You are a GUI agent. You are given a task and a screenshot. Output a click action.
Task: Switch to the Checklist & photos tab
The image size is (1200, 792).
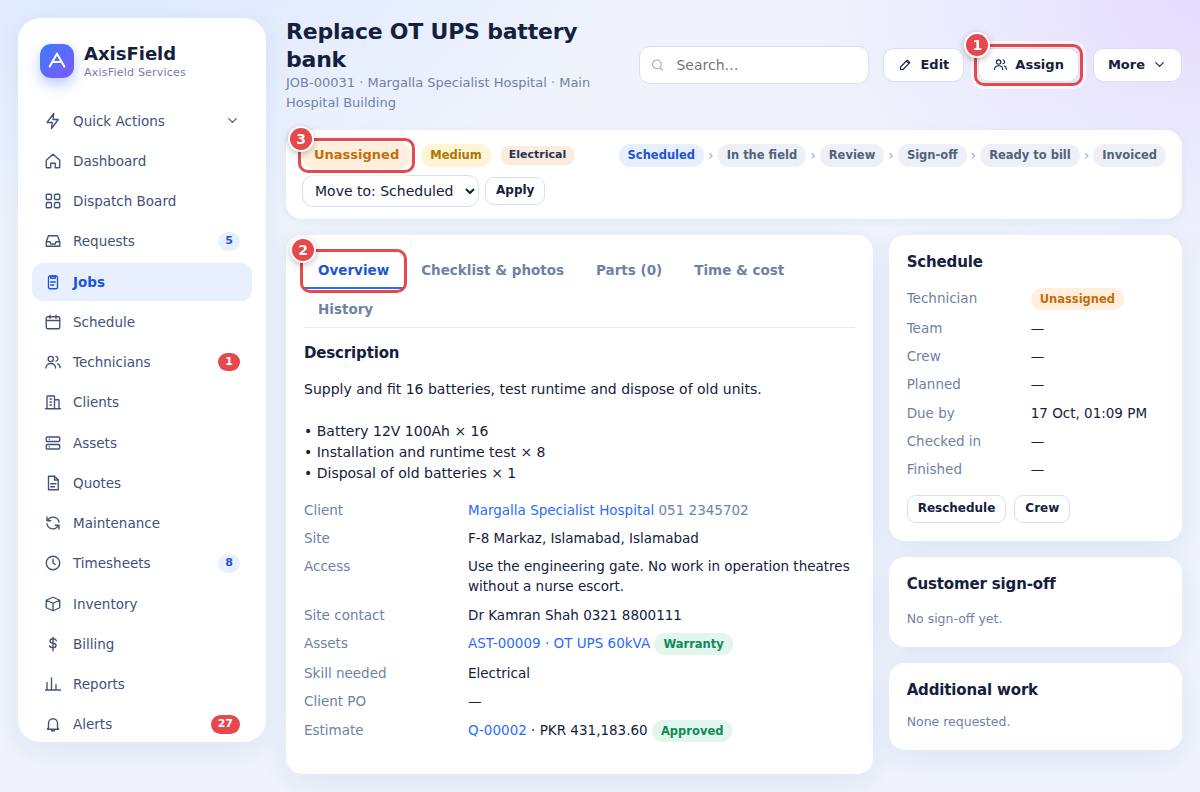point(492,270)
